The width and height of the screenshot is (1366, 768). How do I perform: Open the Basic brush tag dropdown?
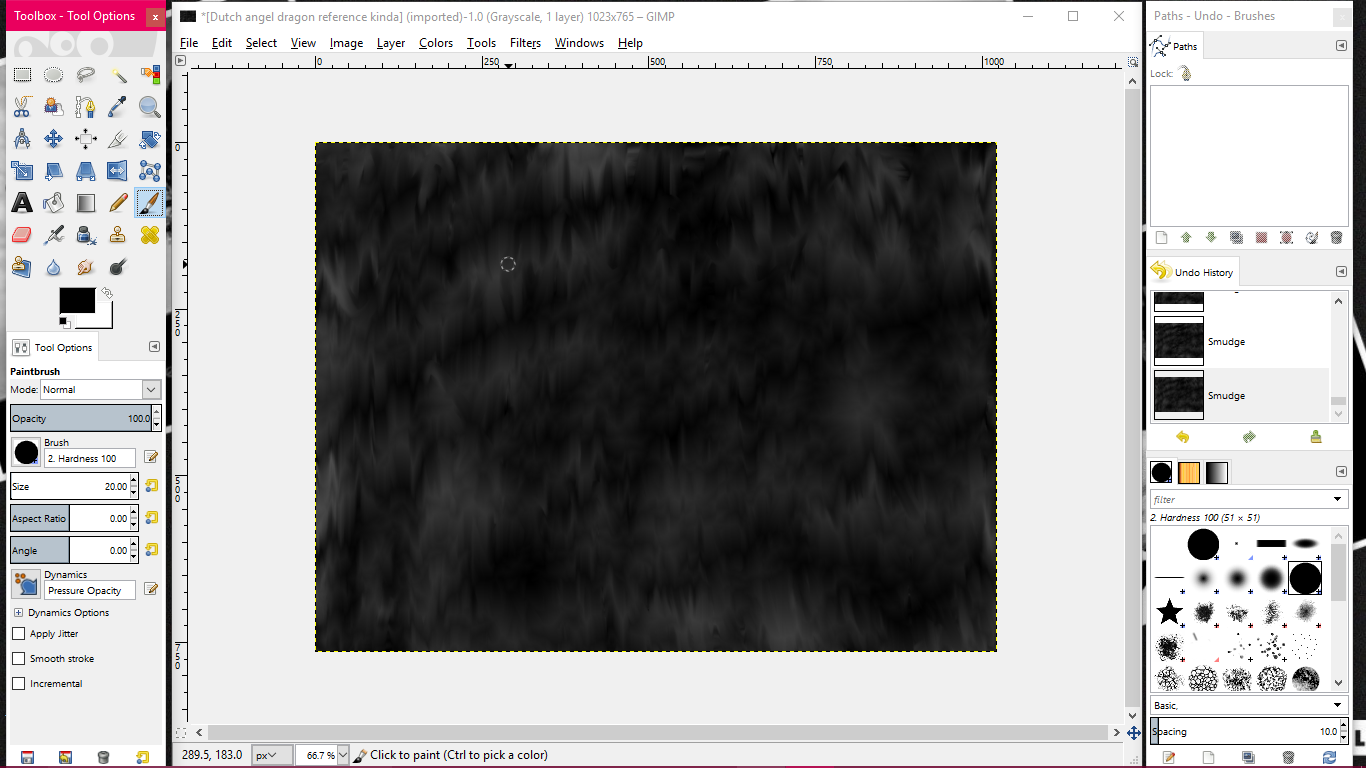[x=1249, y=706]
